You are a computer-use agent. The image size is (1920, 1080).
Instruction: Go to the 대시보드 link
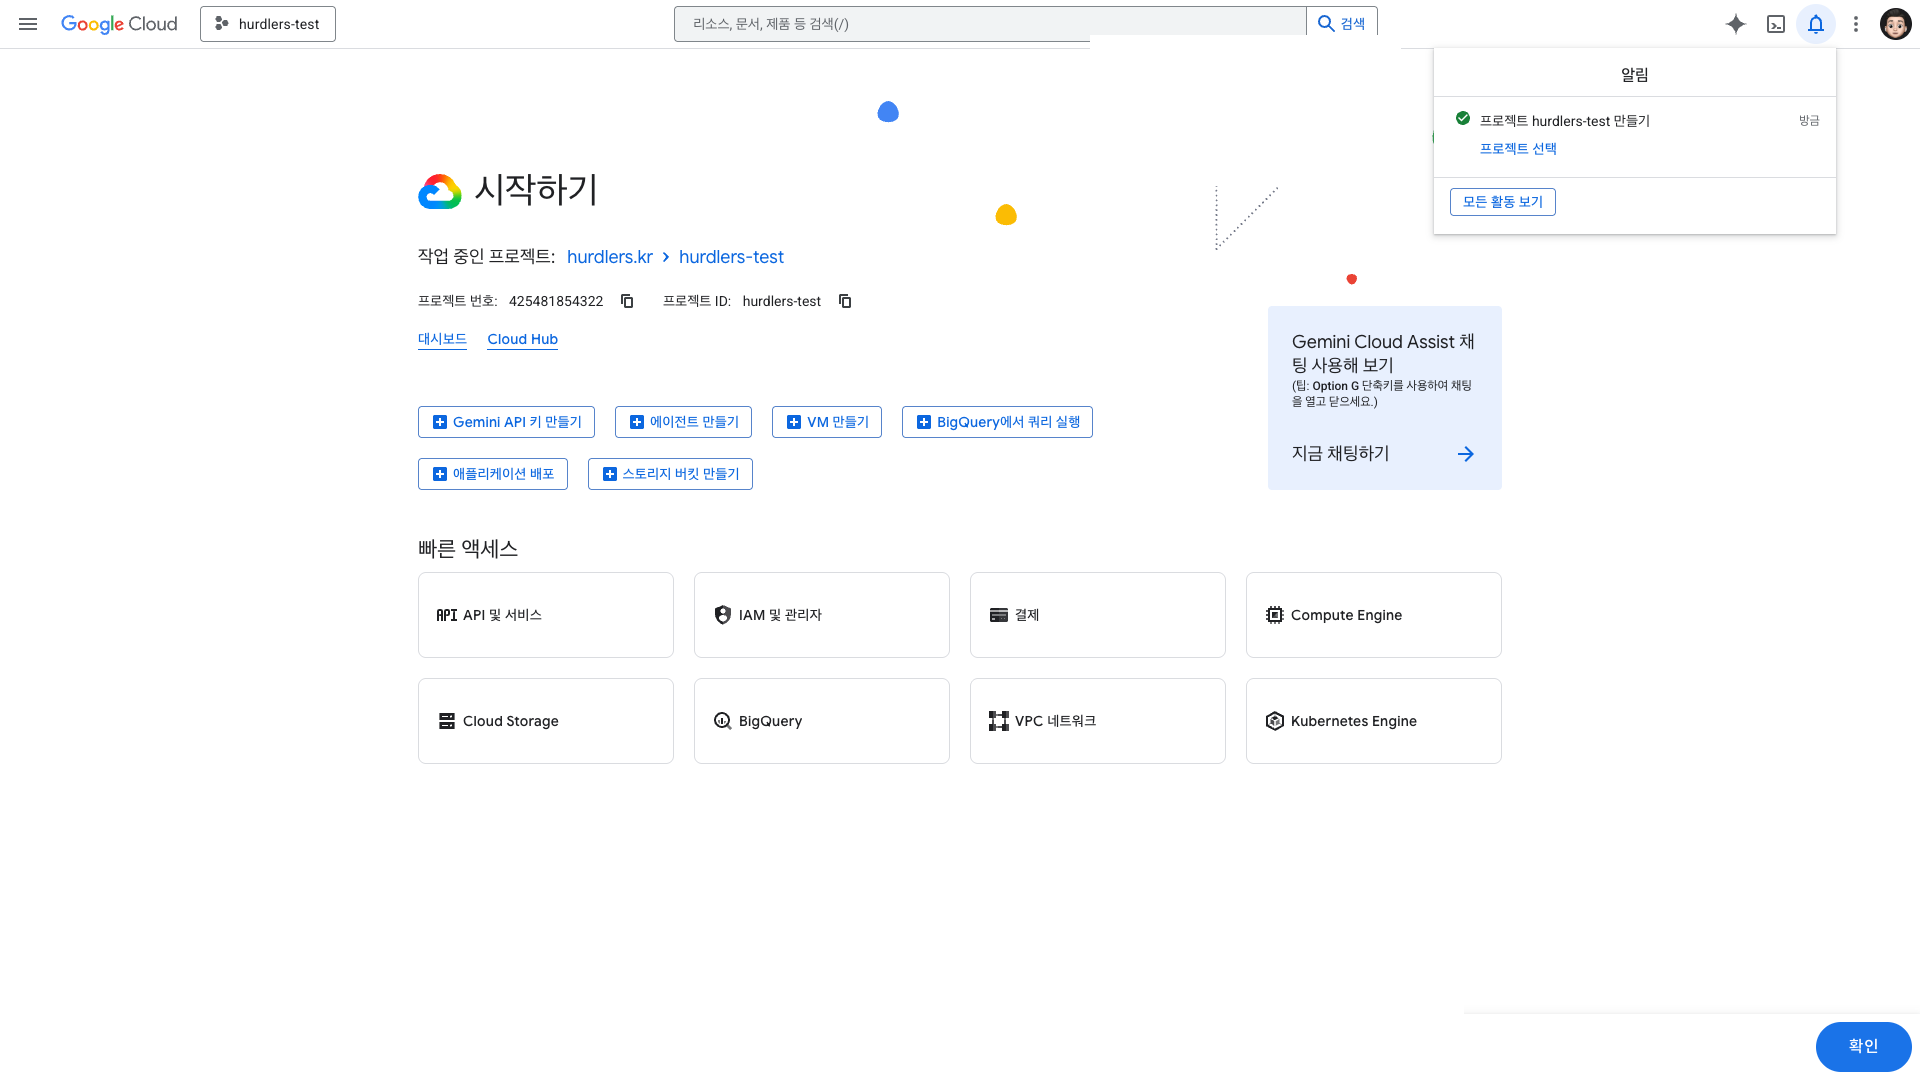tap(442, 339)
